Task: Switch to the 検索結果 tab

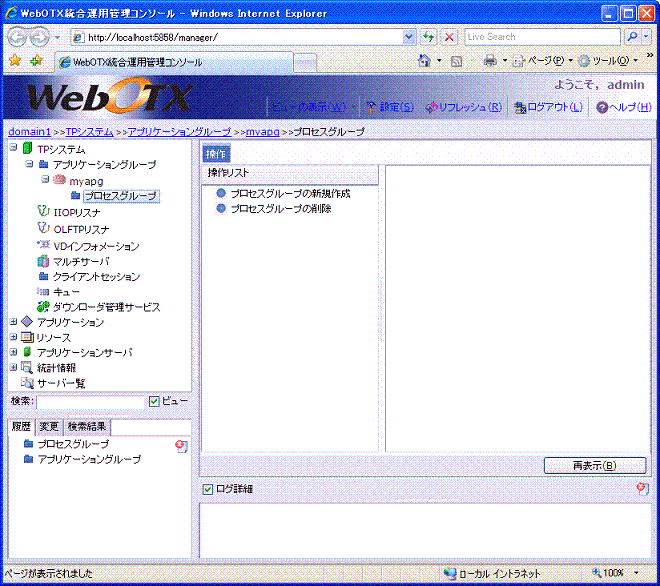Action: pos(89,427)
